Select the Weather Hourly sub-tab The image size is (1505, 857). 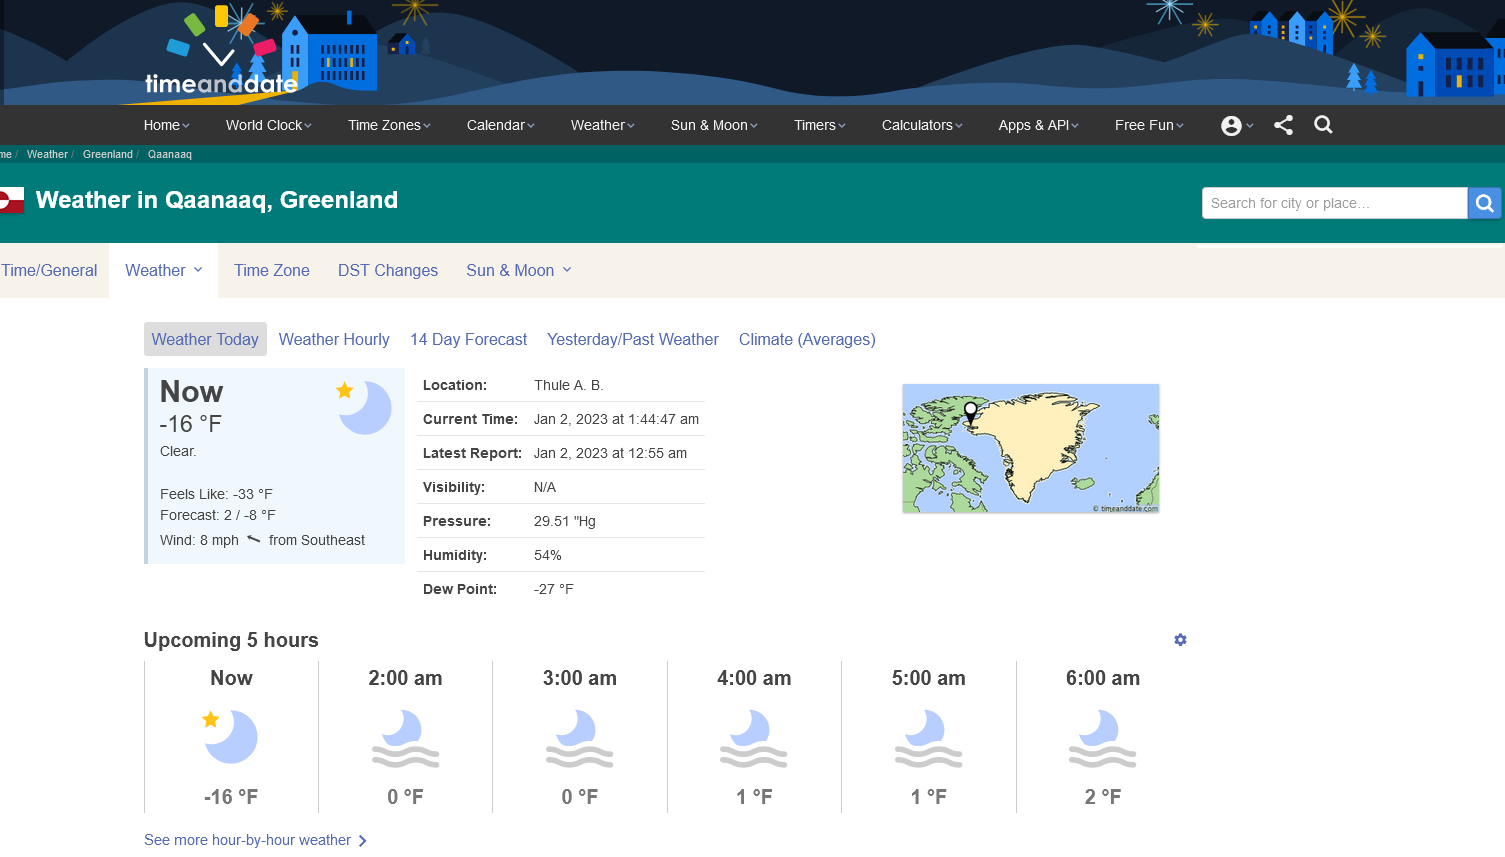[x=334, y=339]
